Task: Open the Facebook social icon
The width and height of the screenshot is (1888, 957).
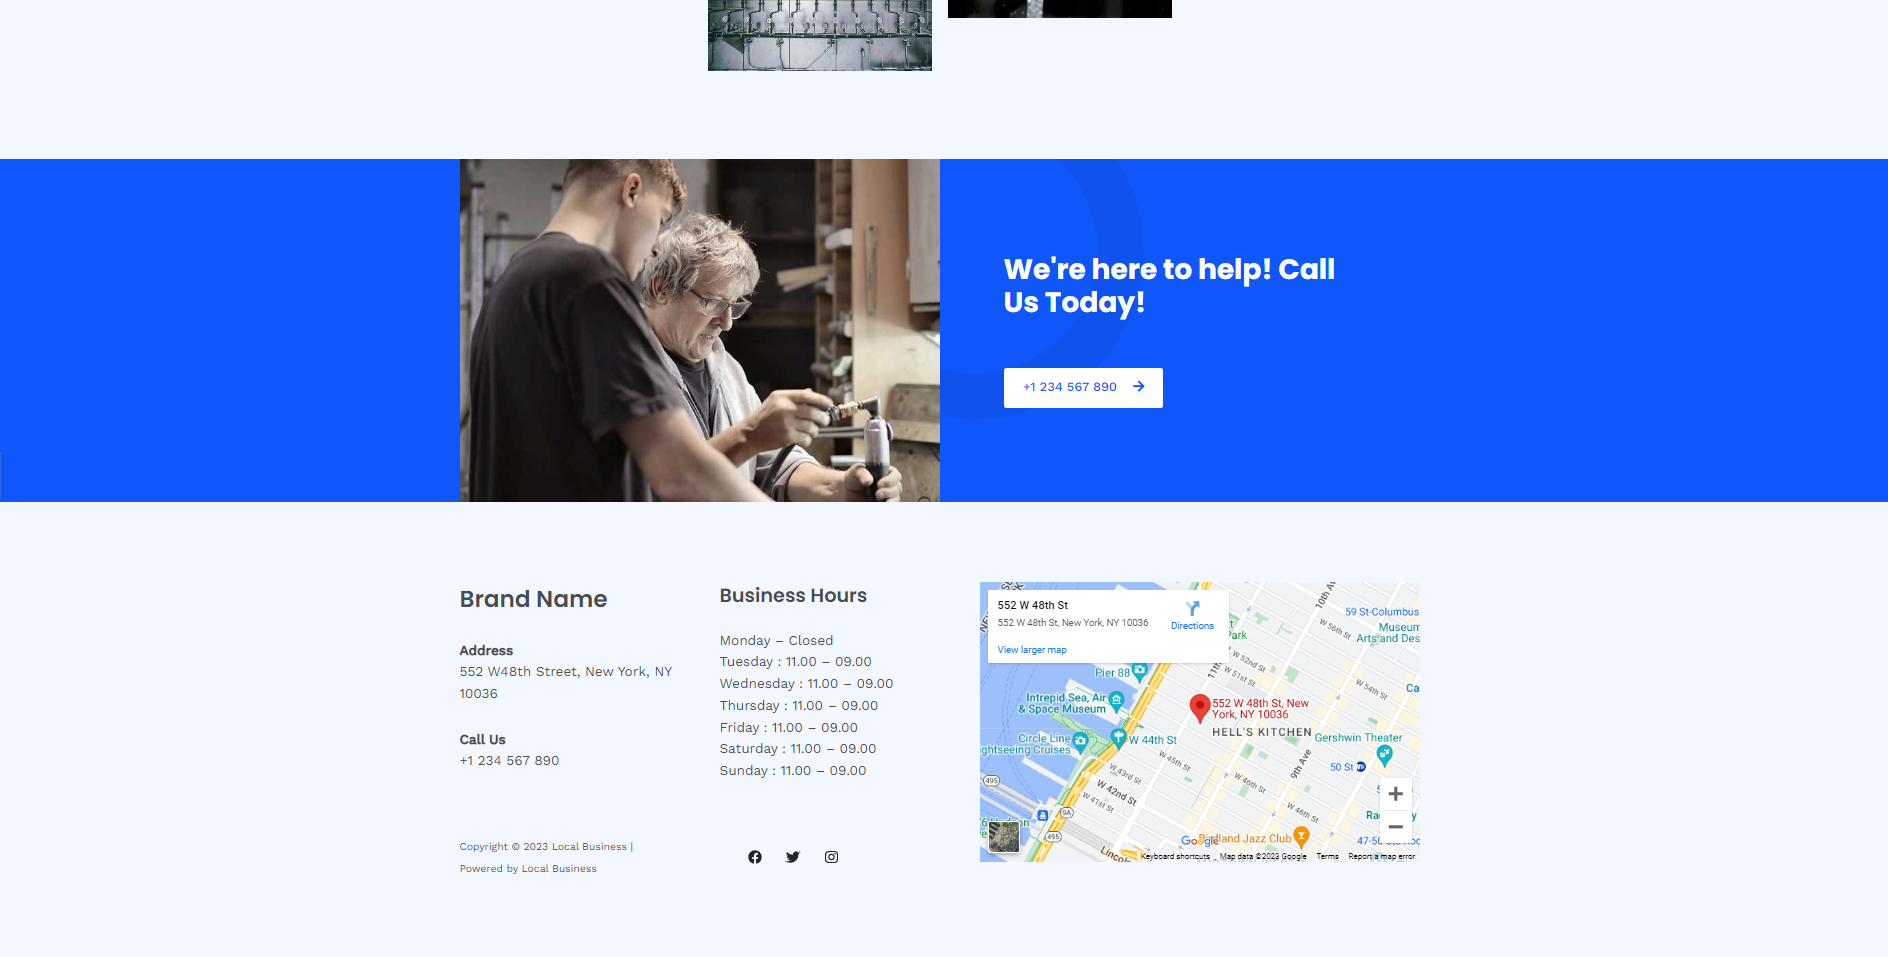Action: coord(755,857)
